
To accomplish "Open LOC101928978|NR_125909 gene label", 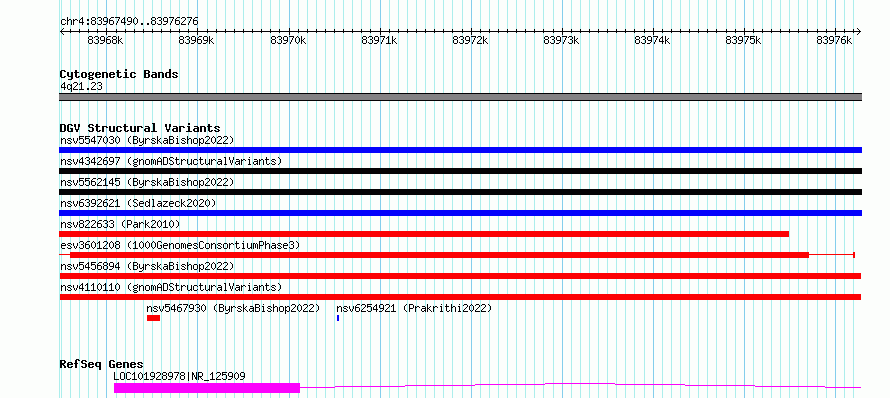I will coord(179,376).
